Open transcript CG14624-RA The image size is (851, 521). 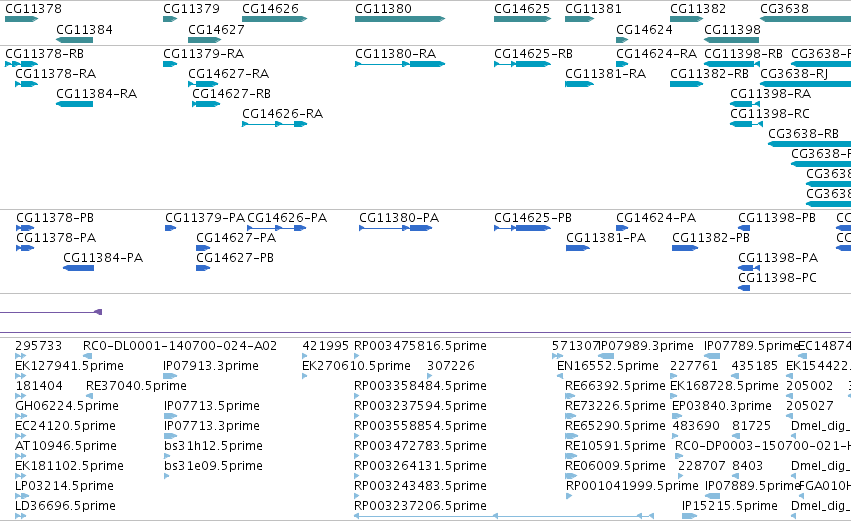point(657,54)
